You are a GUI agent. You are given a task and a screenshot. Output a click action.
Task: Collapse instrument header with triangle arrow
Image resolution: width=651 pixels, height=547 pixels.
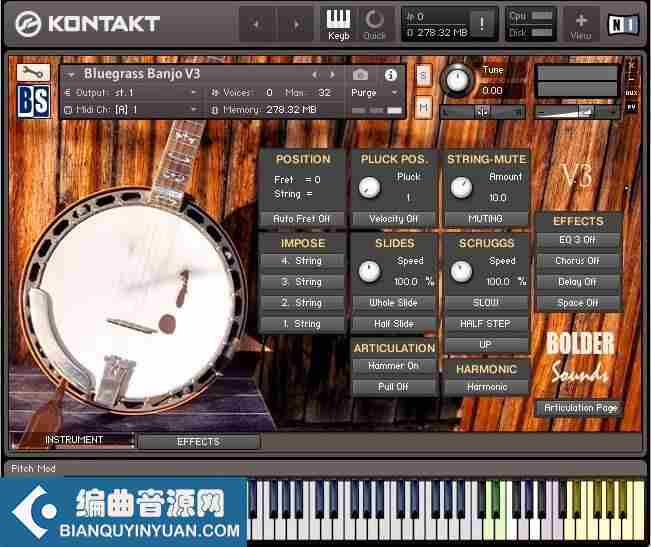coord(71,75)
